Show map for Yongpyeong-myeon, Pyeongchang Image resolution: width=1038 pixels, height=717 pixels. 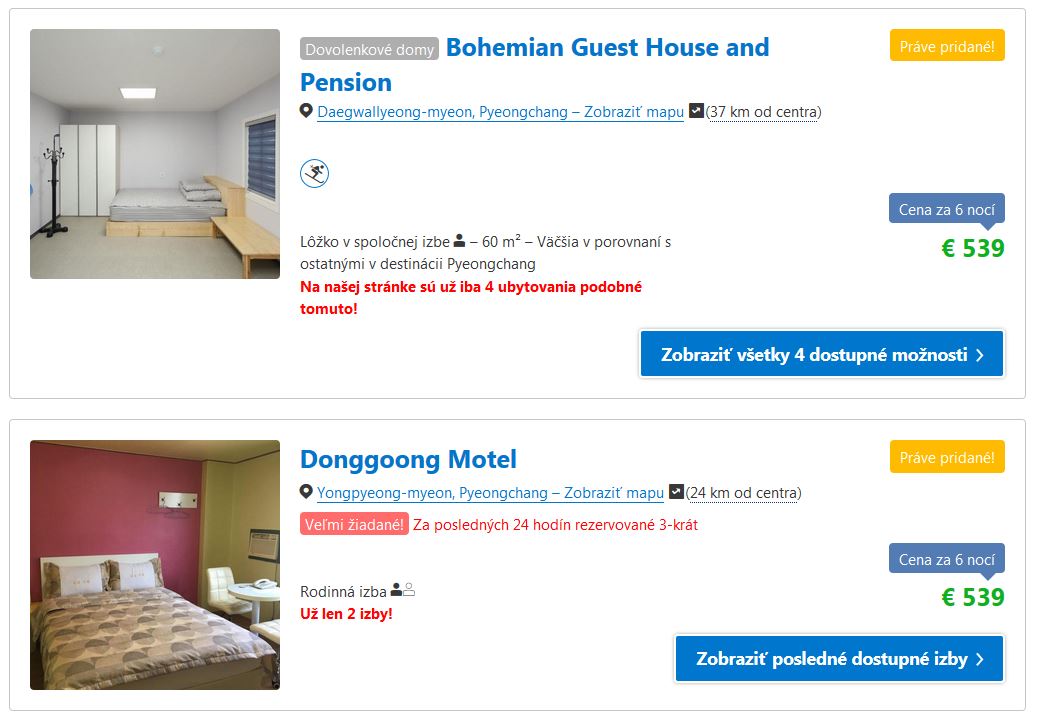(490, 493)
